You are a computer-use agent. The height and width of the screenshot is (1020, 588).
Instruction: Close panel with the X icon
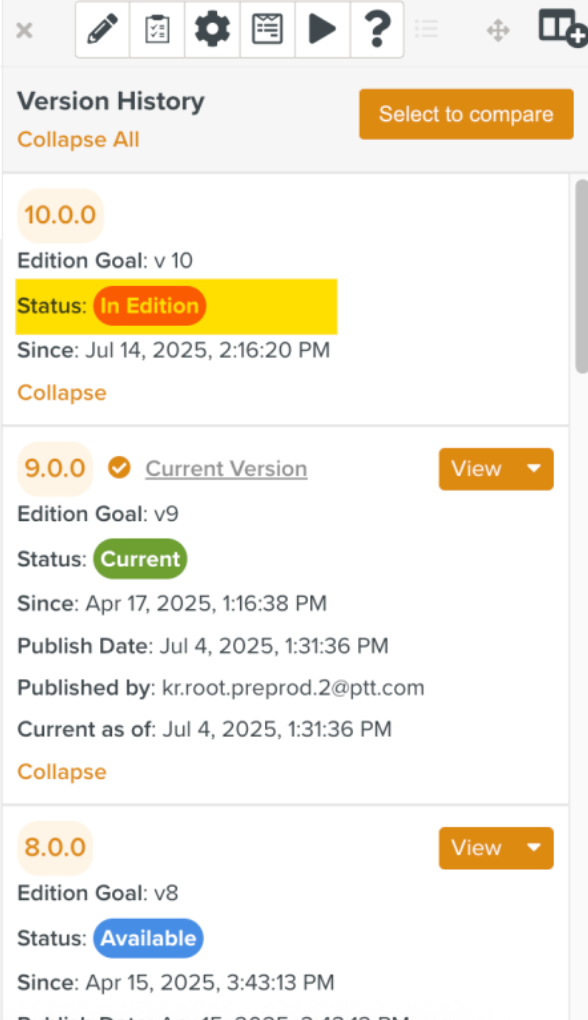click(x=24, y=30)
